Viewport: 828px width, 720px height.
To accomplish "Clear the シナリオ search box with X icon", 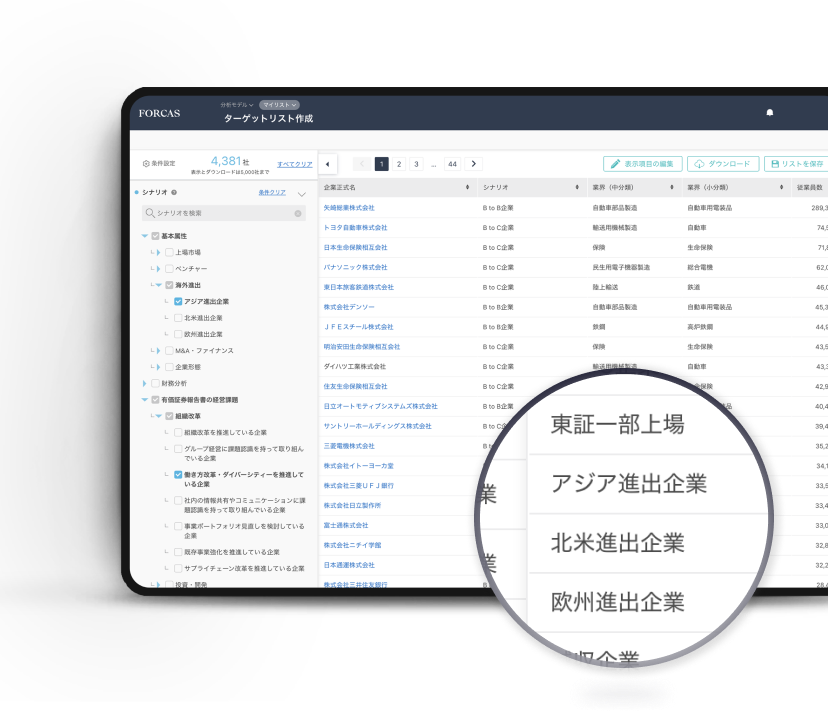I will point(298,213).
